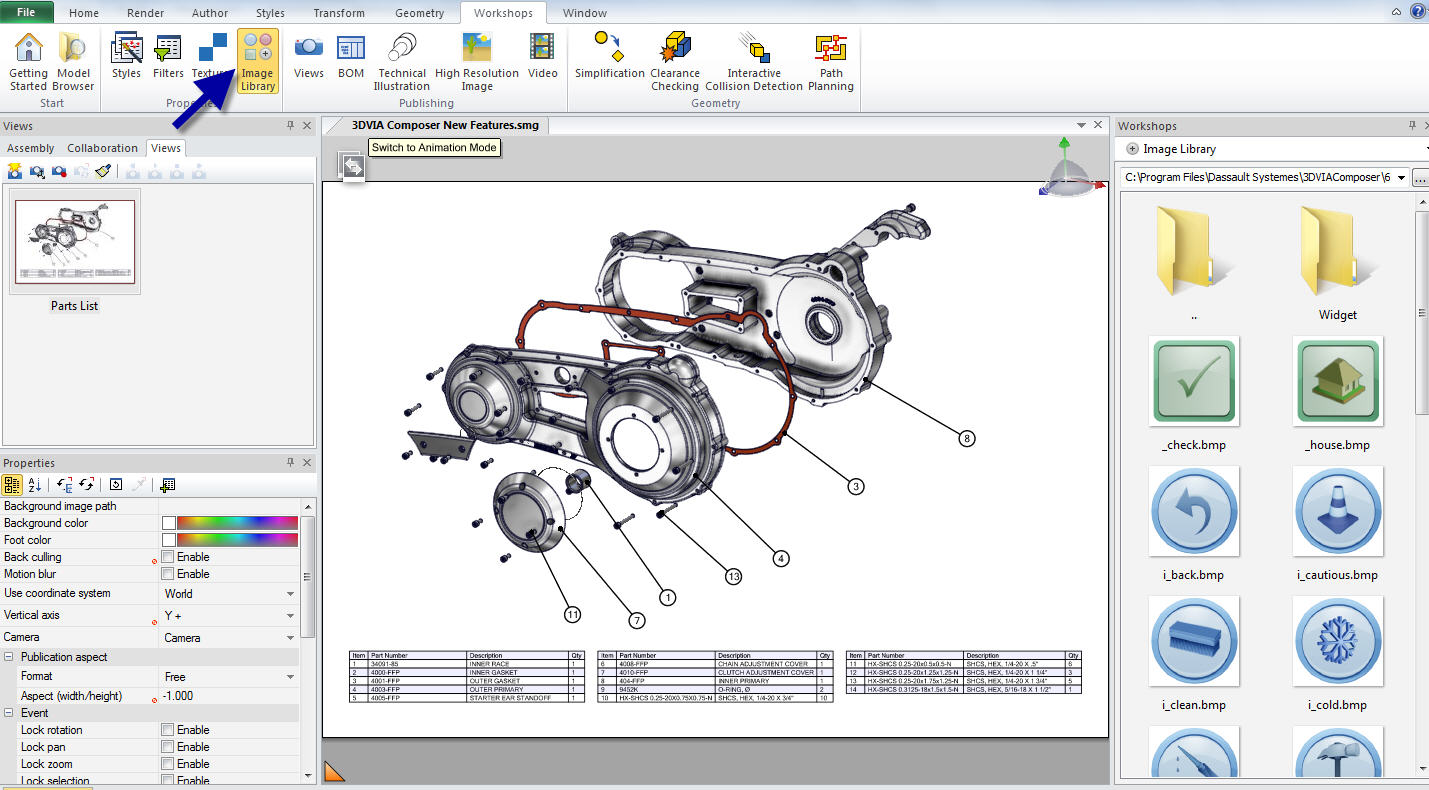Open Interactive Collision Detection

[754, 62]
